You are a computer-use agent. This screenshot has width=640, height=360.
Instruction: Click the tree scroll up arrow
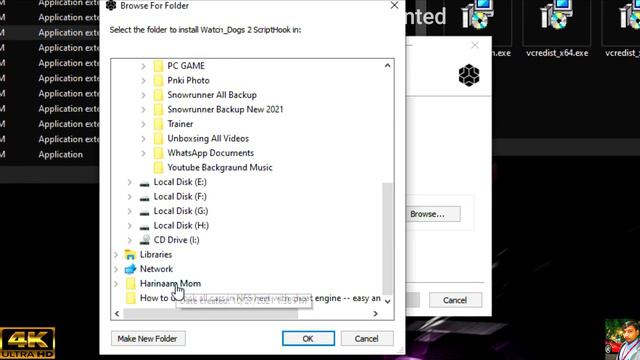(387, 65)
